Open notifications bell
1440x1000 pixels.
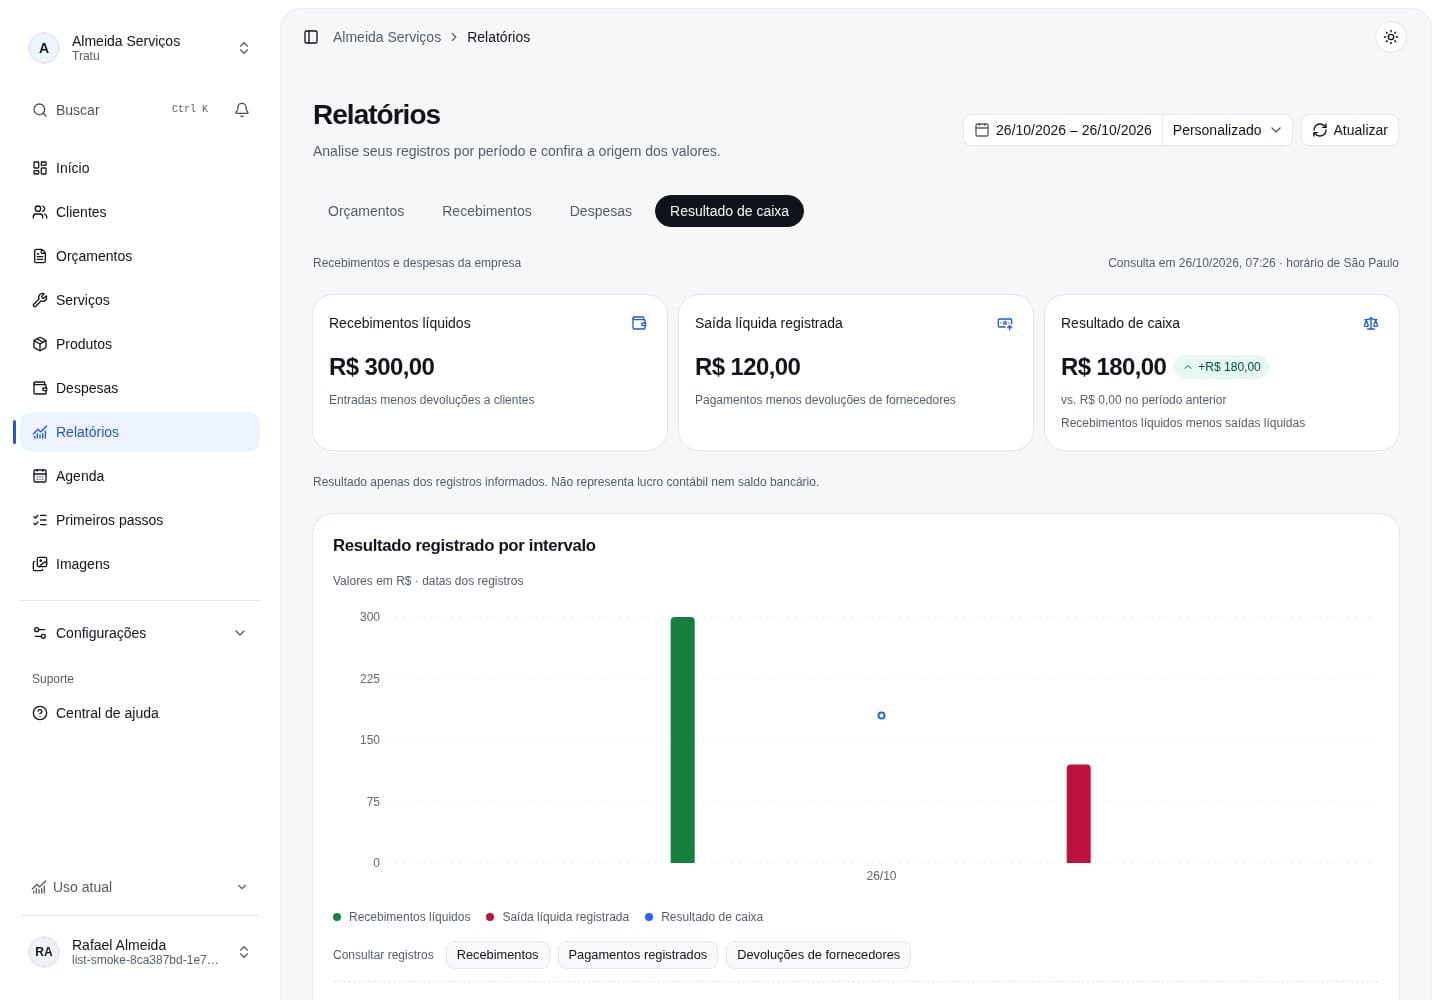[242, 110]
